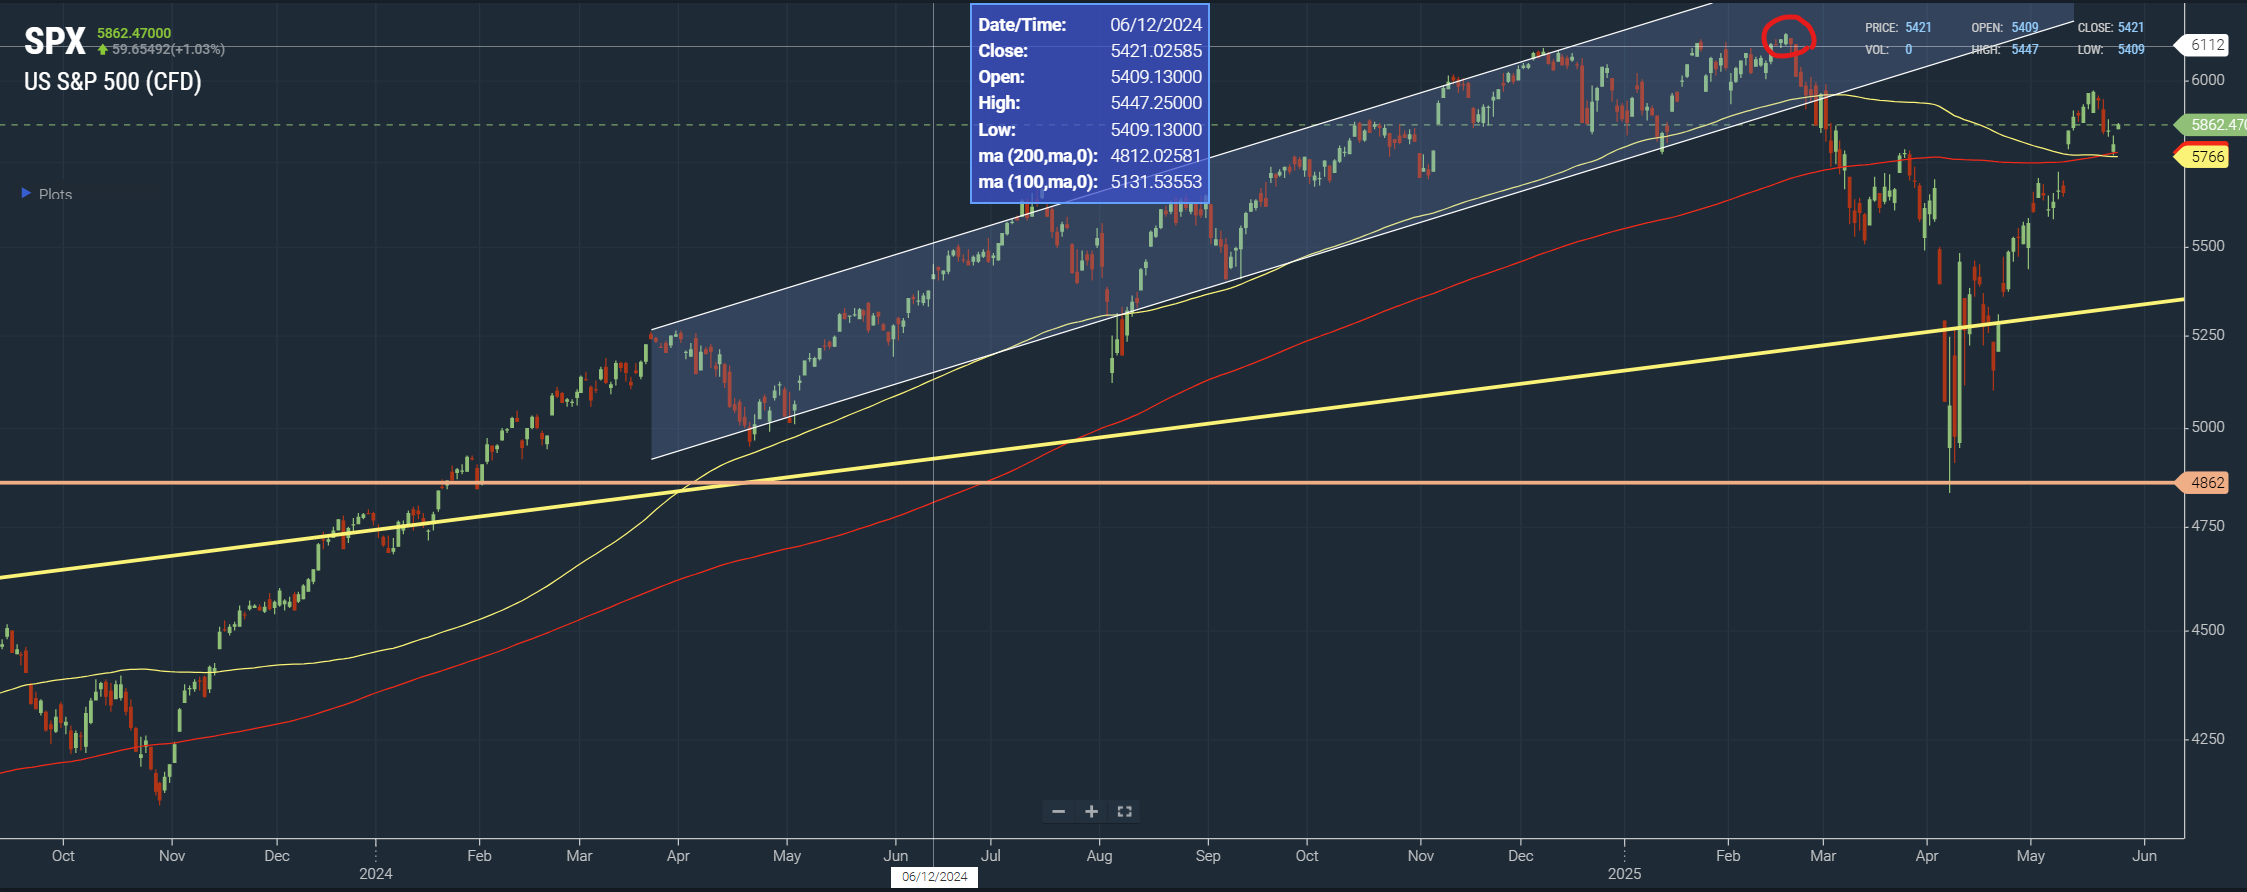2247x892 pixels.
Task: Select the red circle annotation near peak
Action: (1788, 37)
